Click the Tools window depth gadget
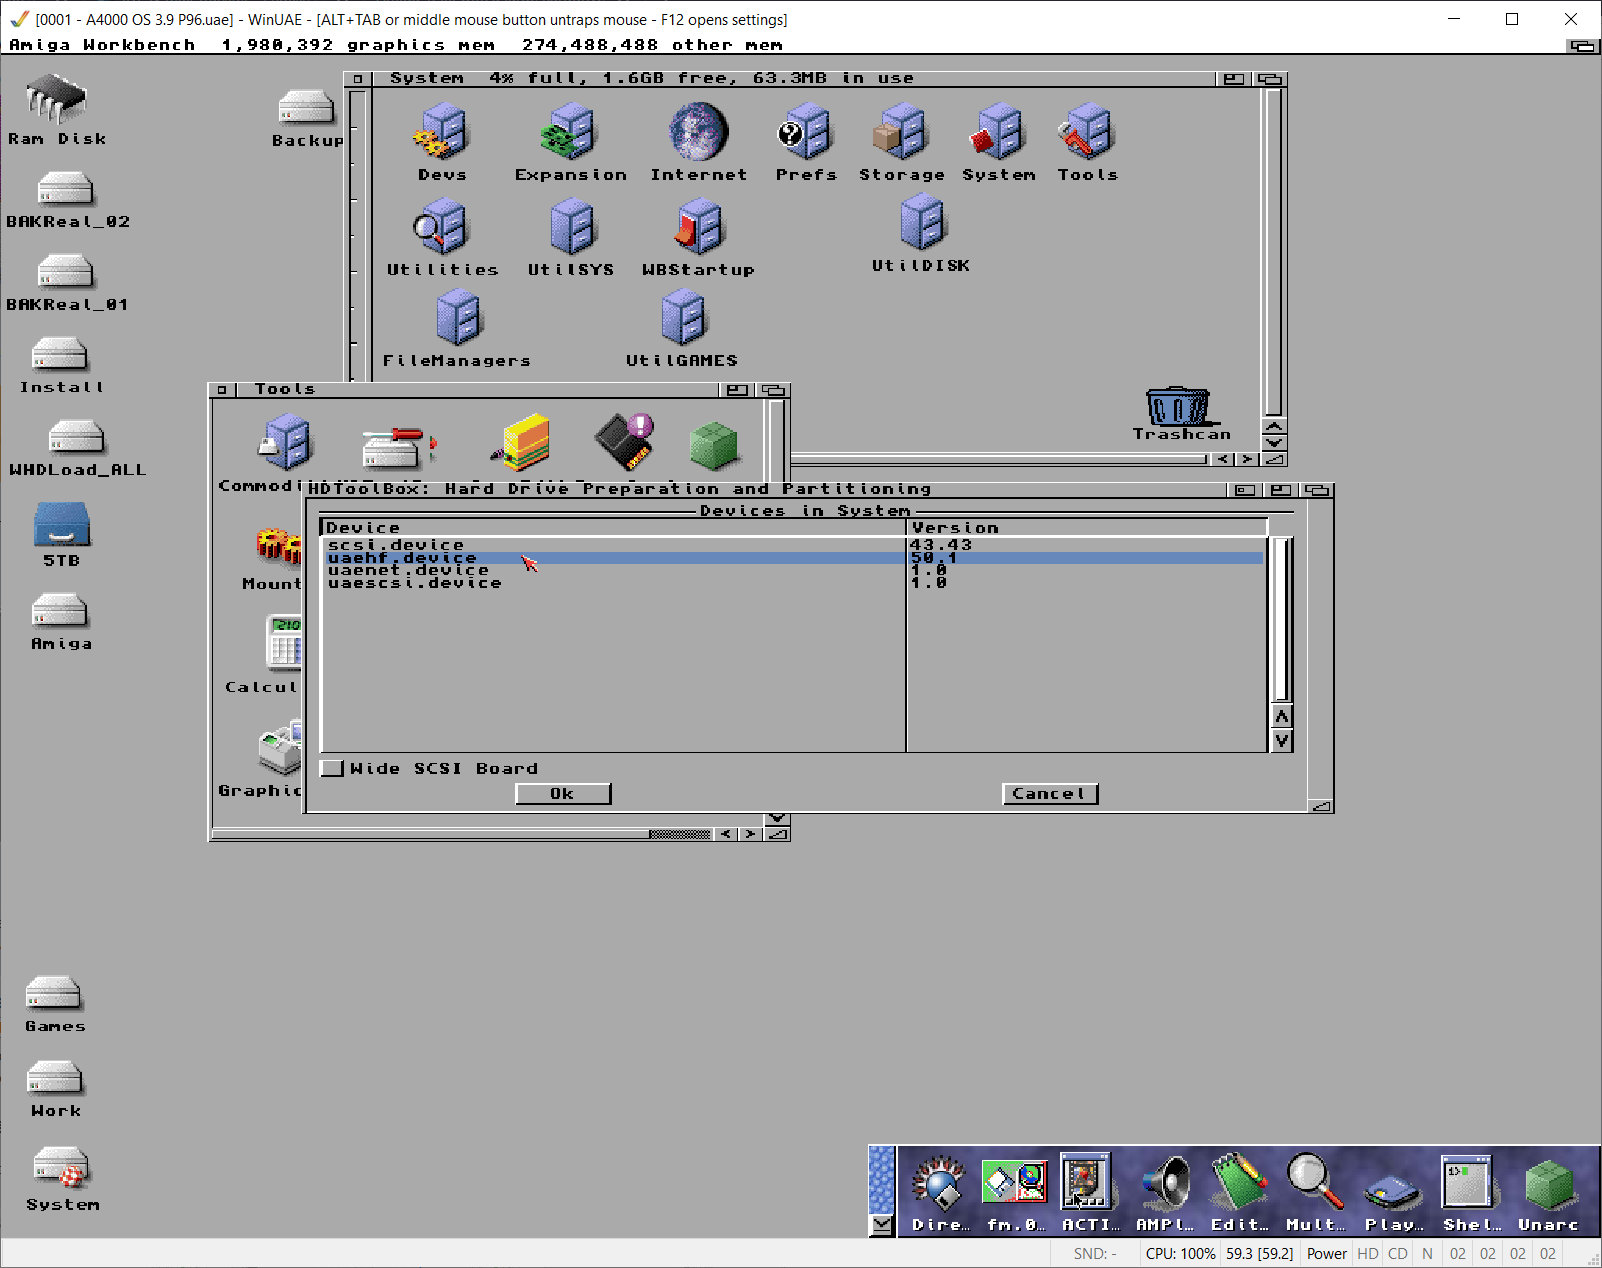The image size is (1602, 1268). [773, 390]
